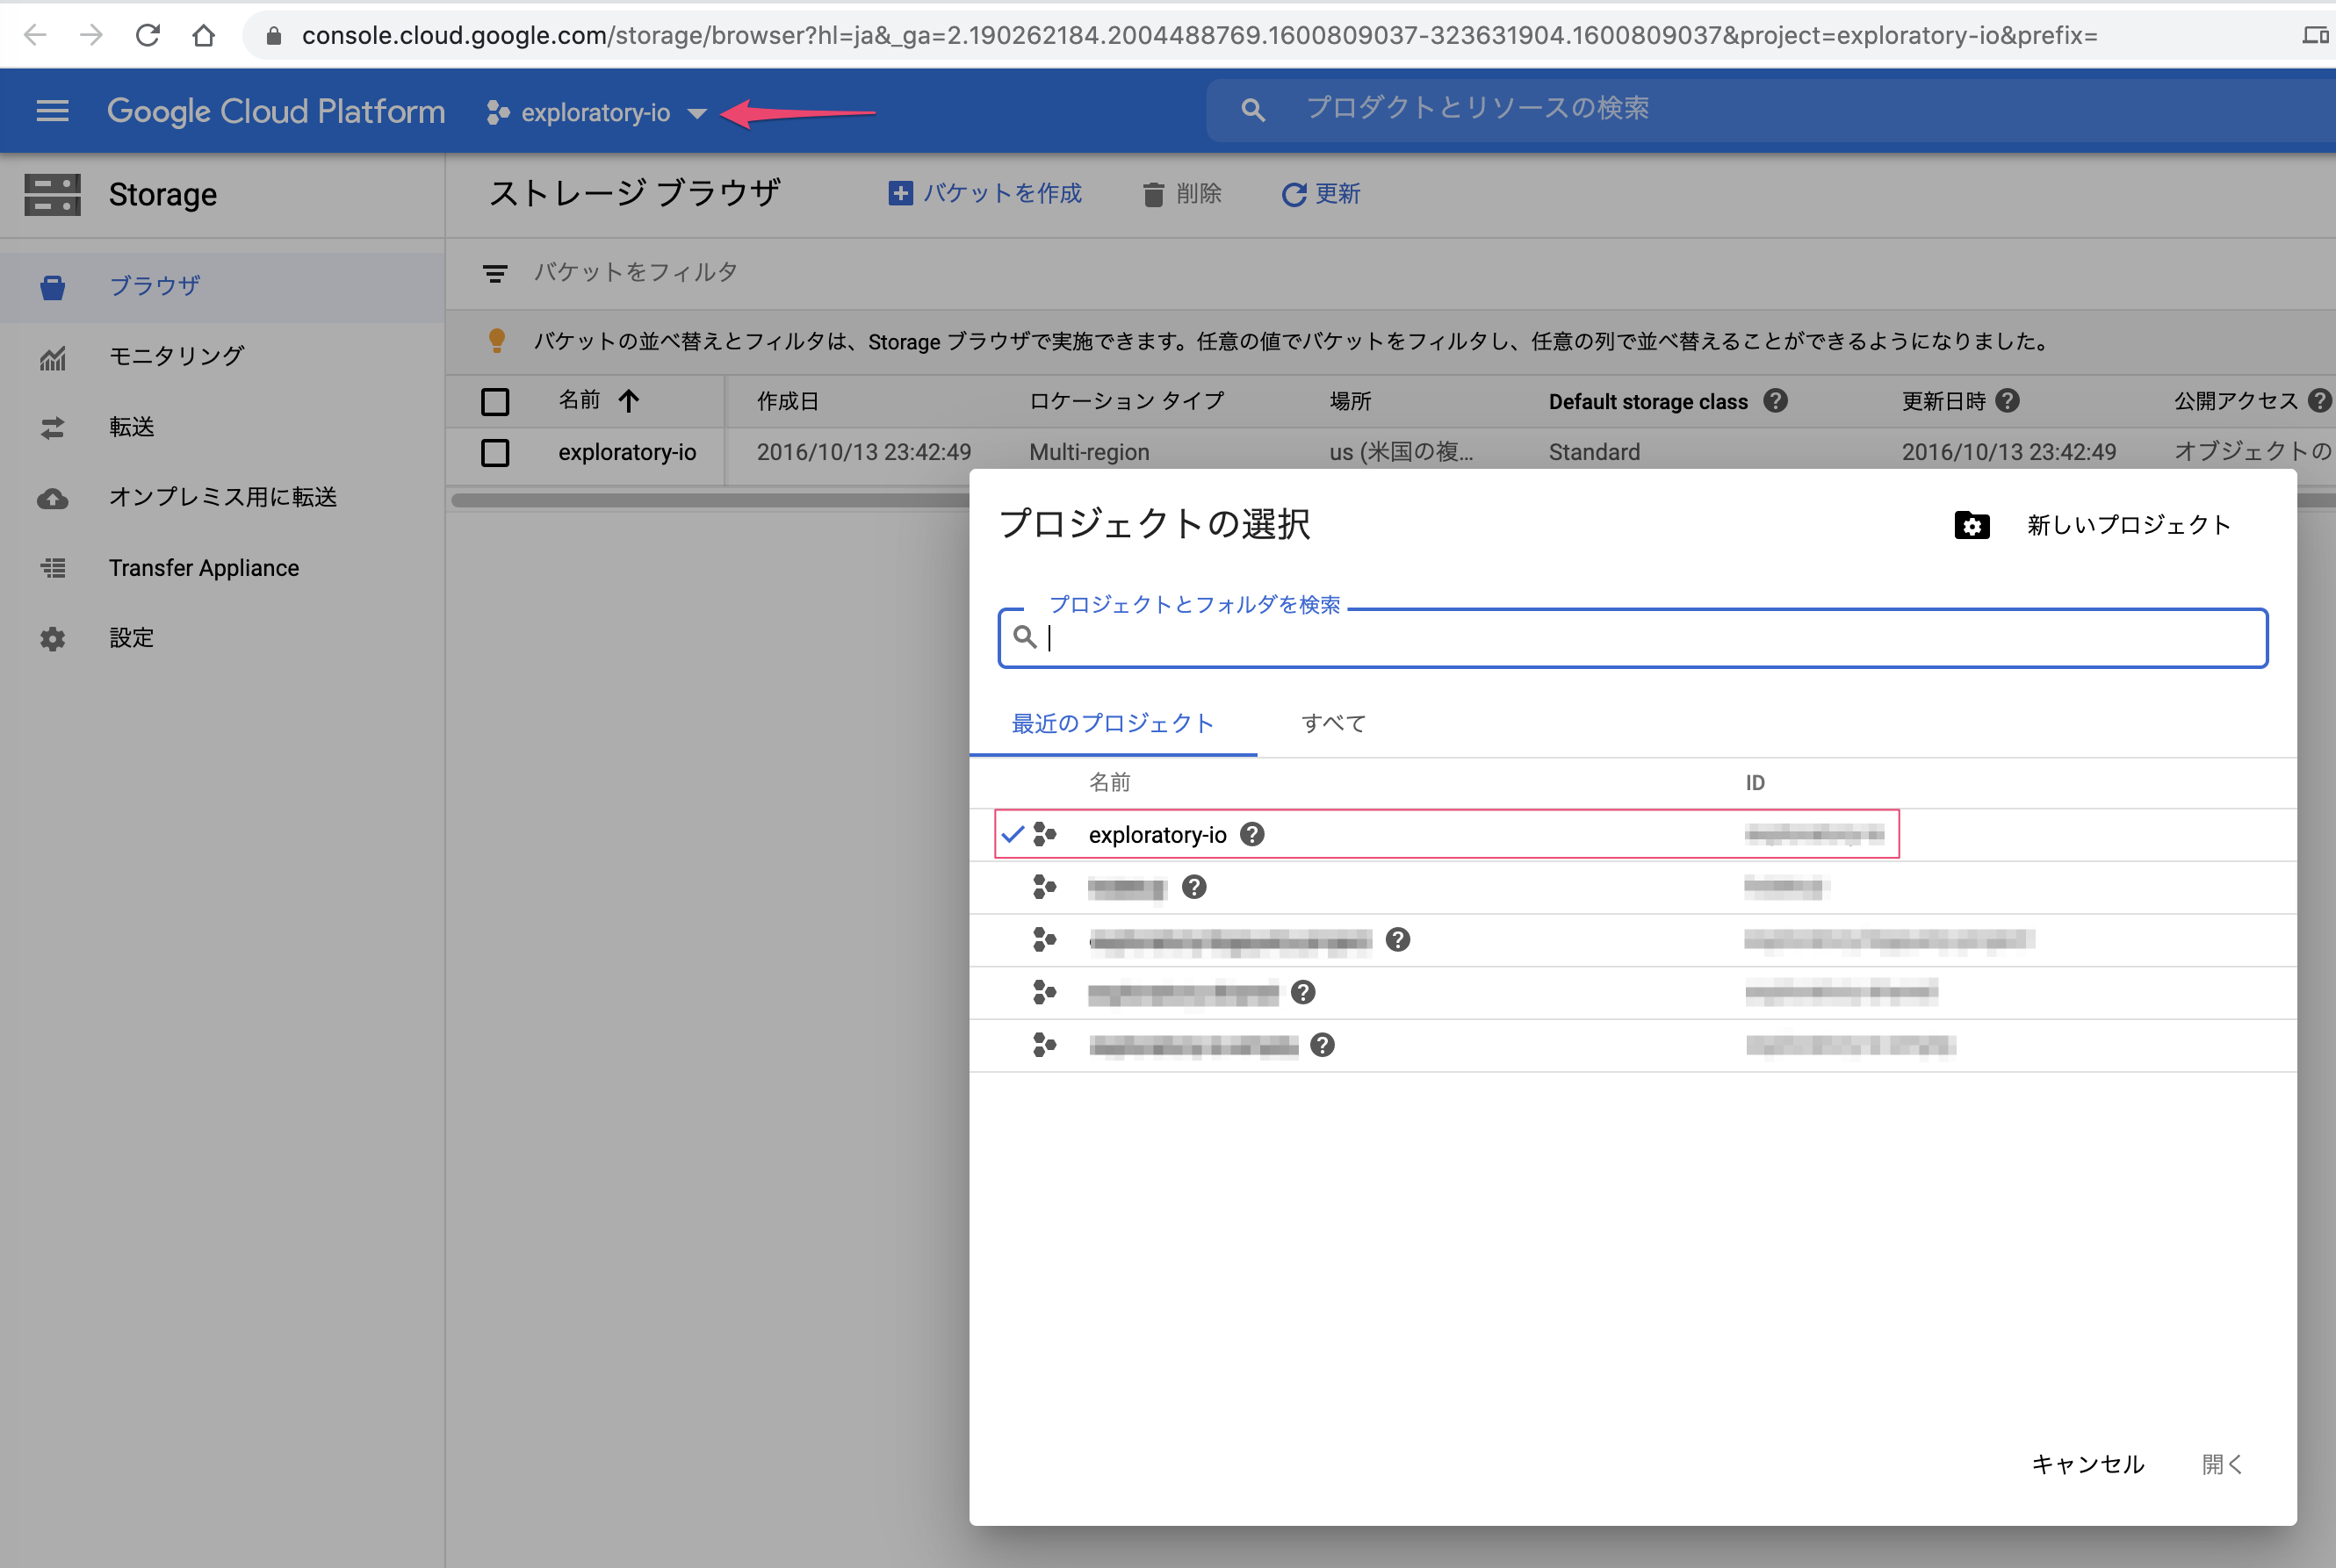Click the help icon on the last project row
Viewport: 2336px width, 1568px height.
coord(1322,1045)
